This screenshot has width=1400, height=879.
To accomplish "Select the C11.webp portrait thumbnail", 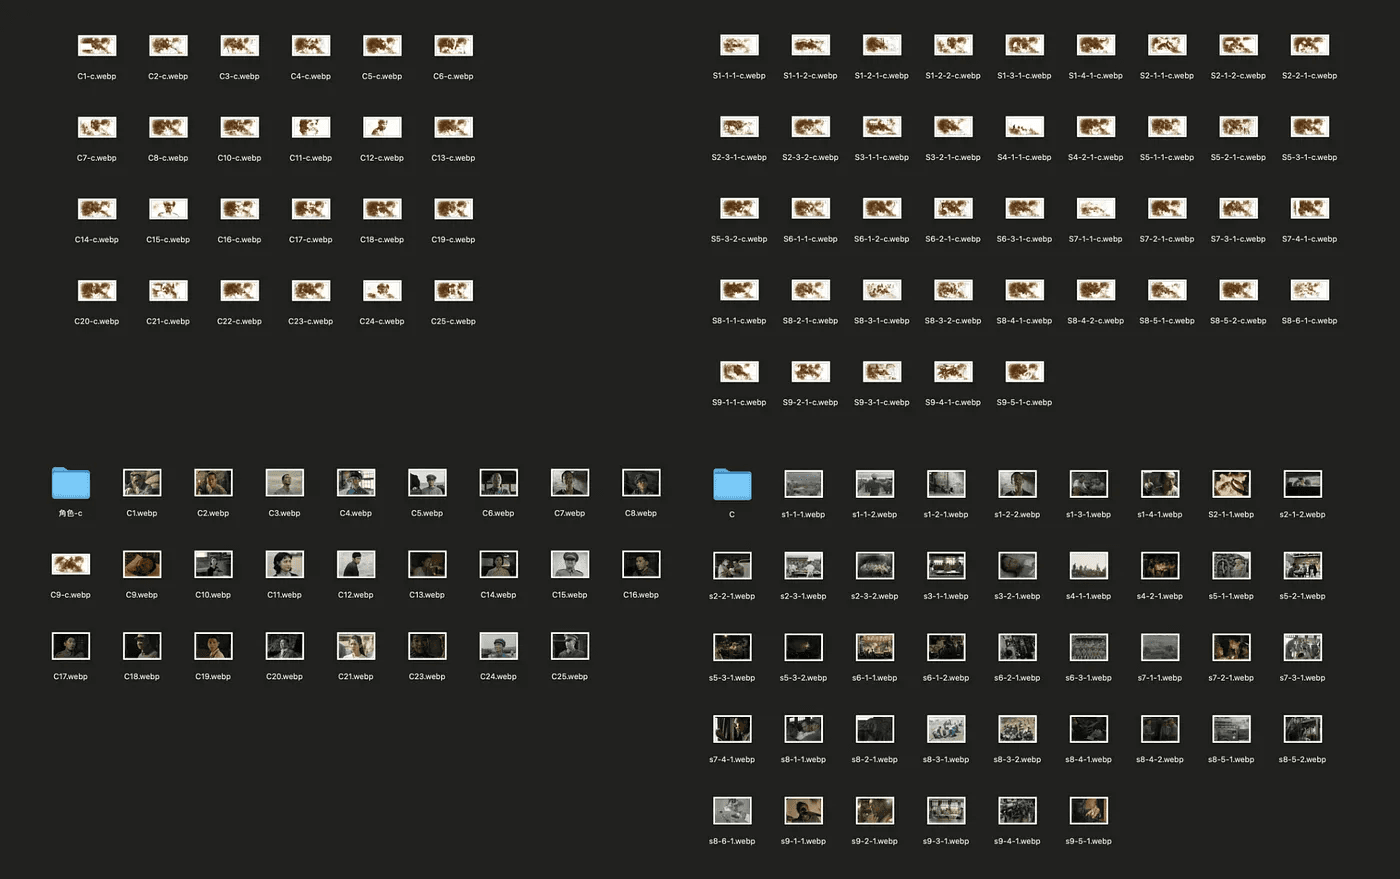I will [x=284, y=565].
